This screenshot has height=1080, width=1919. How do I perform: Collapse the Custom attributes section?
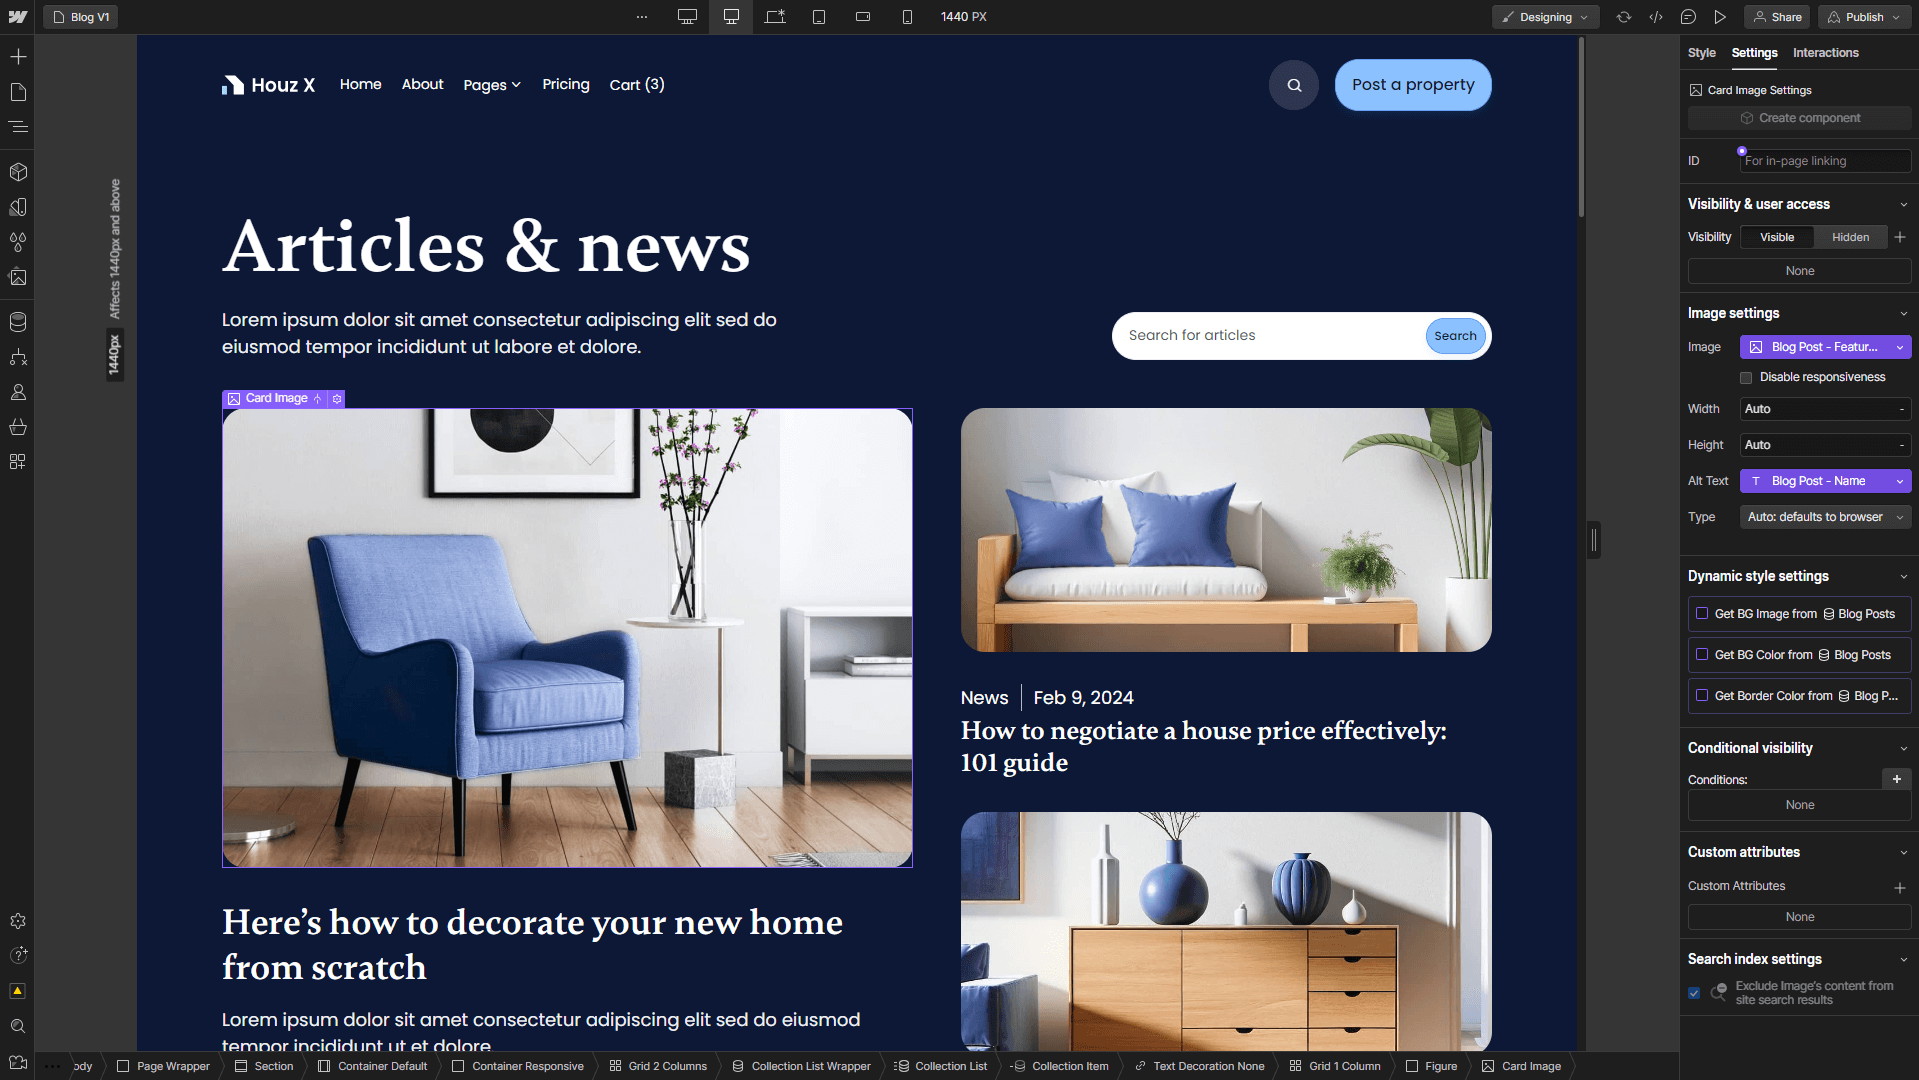(x=1903, y=852)
